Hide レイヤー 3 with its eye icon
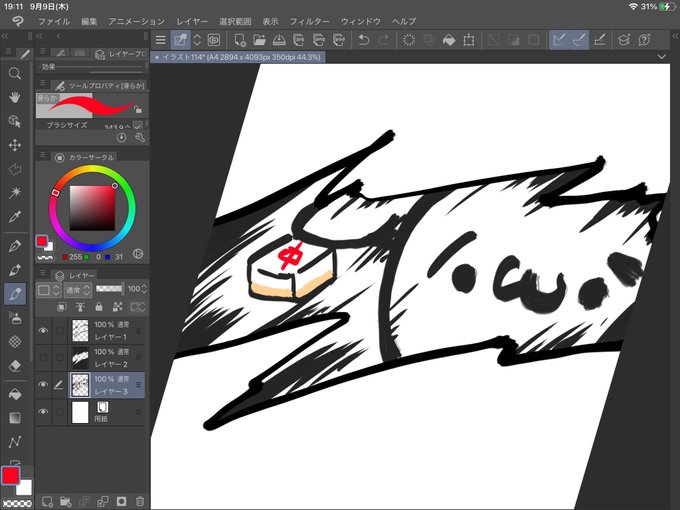Image resolution: width=680 pixels, height=510 pixels. coord(43,385)
